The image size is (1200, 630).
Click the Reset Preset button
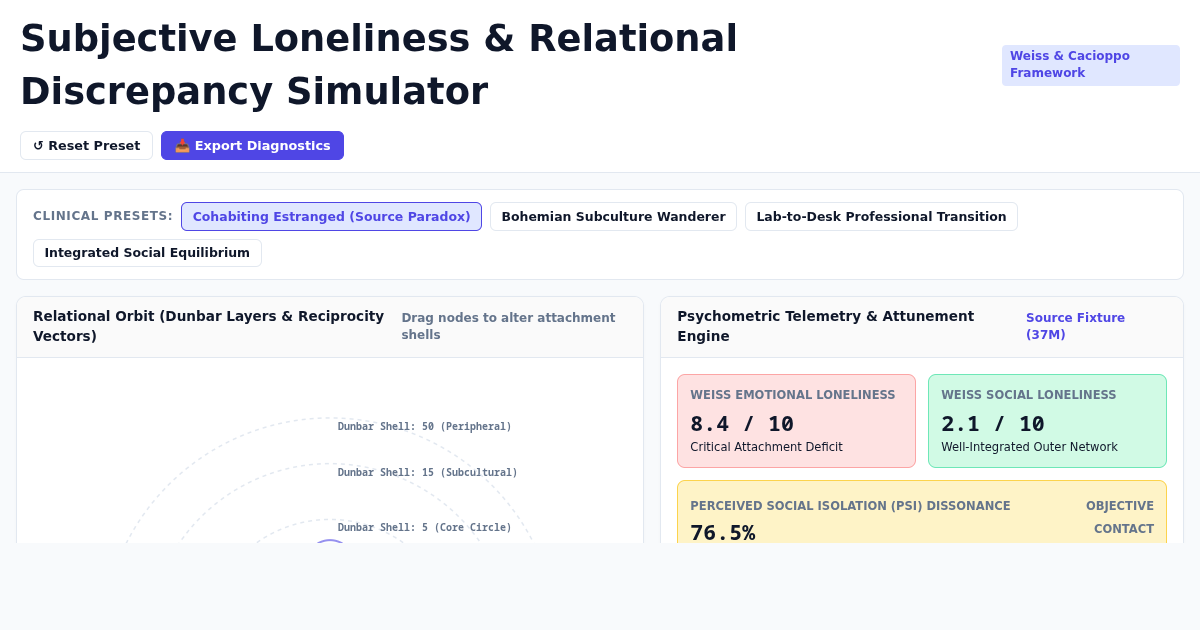pyautogui.click(x=86, y=146)
